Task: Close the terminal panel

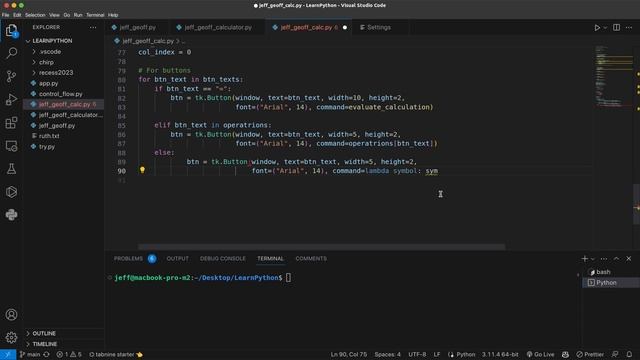Action: pos(629,259)
